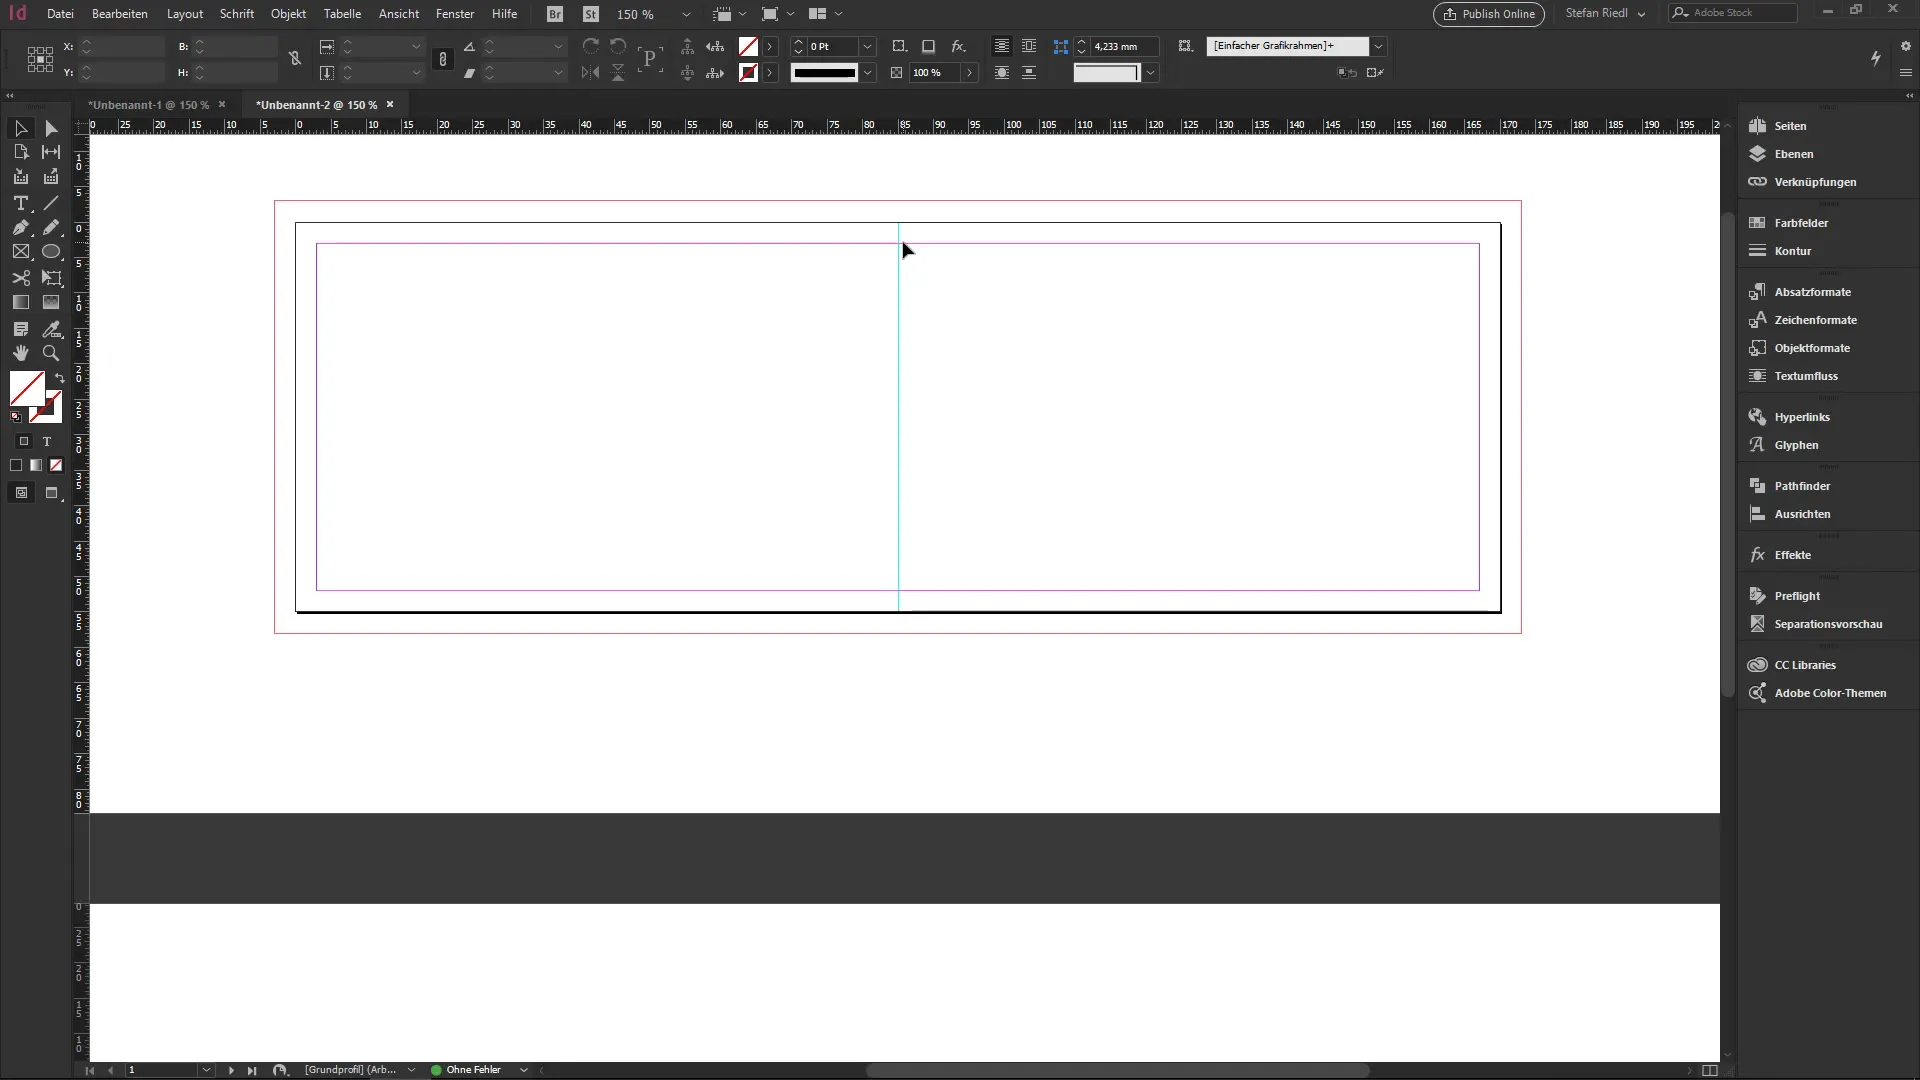1920x1080 pixels.
Task: Open the zoom level 150 % dropdown
Action: point(686,14)
